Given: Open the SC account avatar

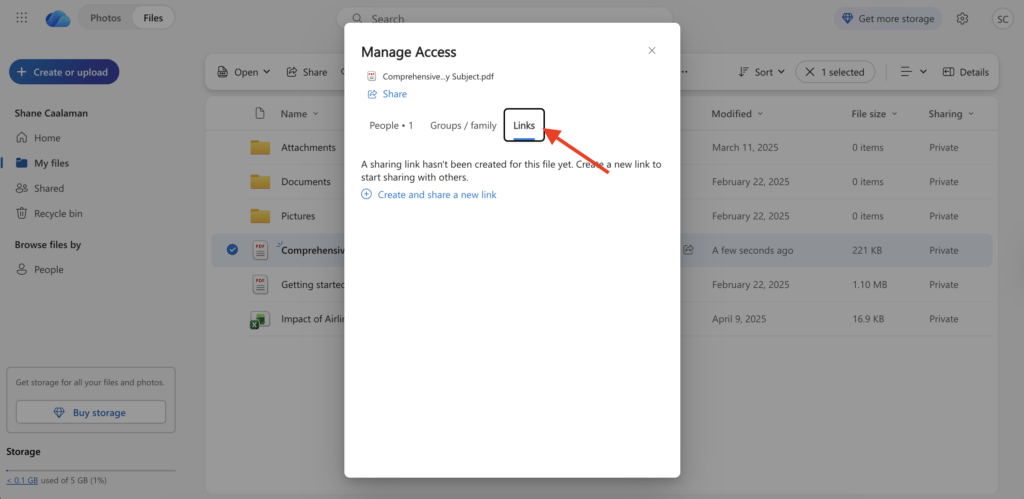Looking at the screenshot, I should (1002, 19).
